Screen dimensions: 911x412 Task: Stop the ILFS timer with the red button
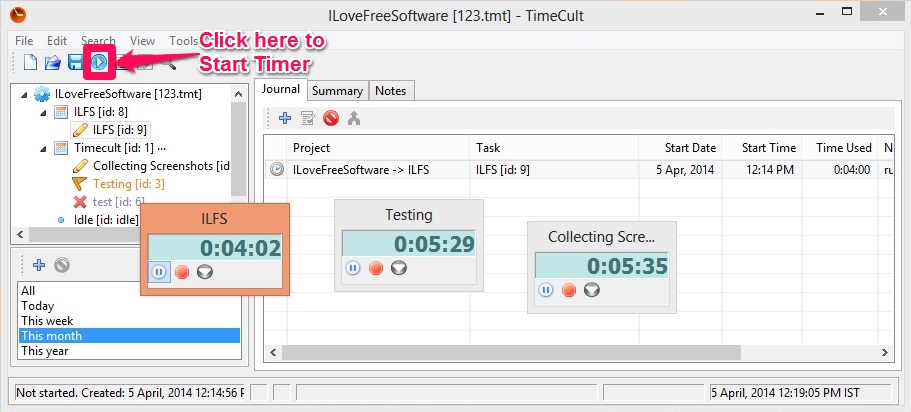182,271
